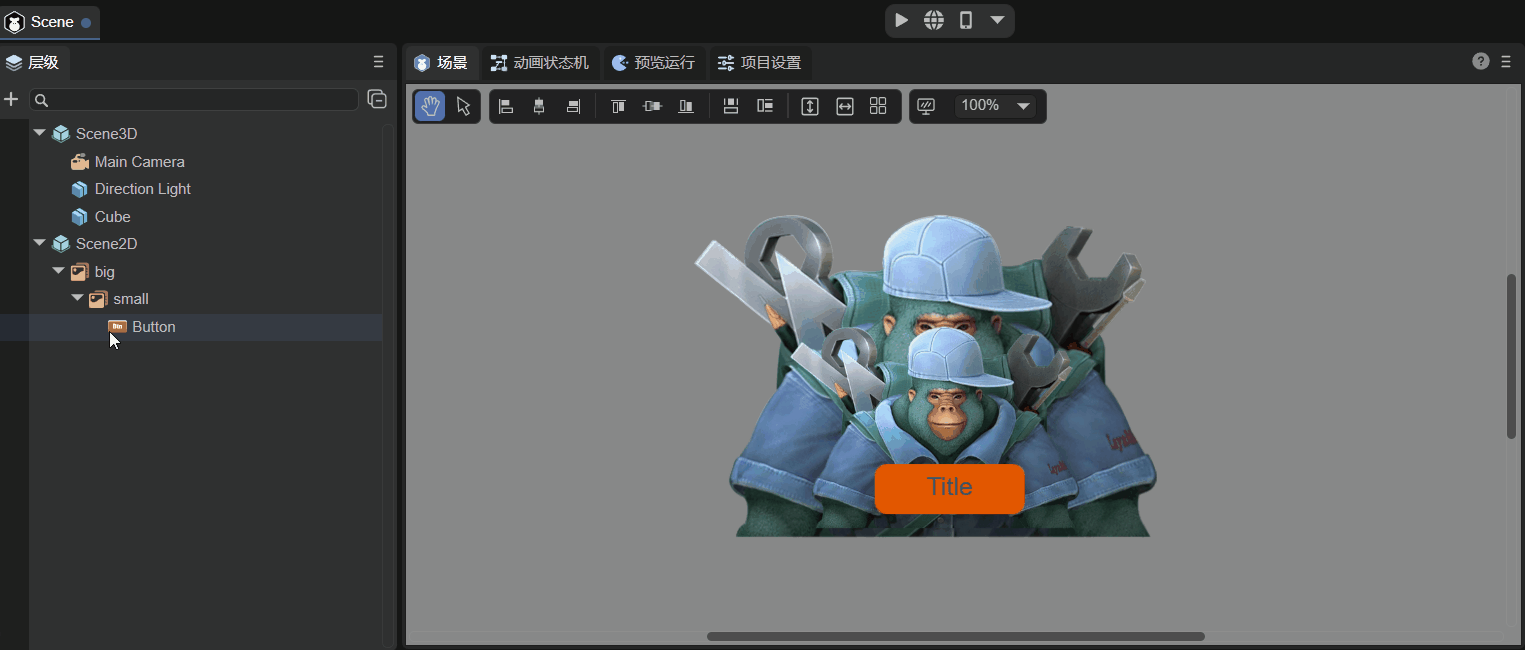Click the align top icon
1525x650 pixels.
pyautogui.click(x=618, y=107)
